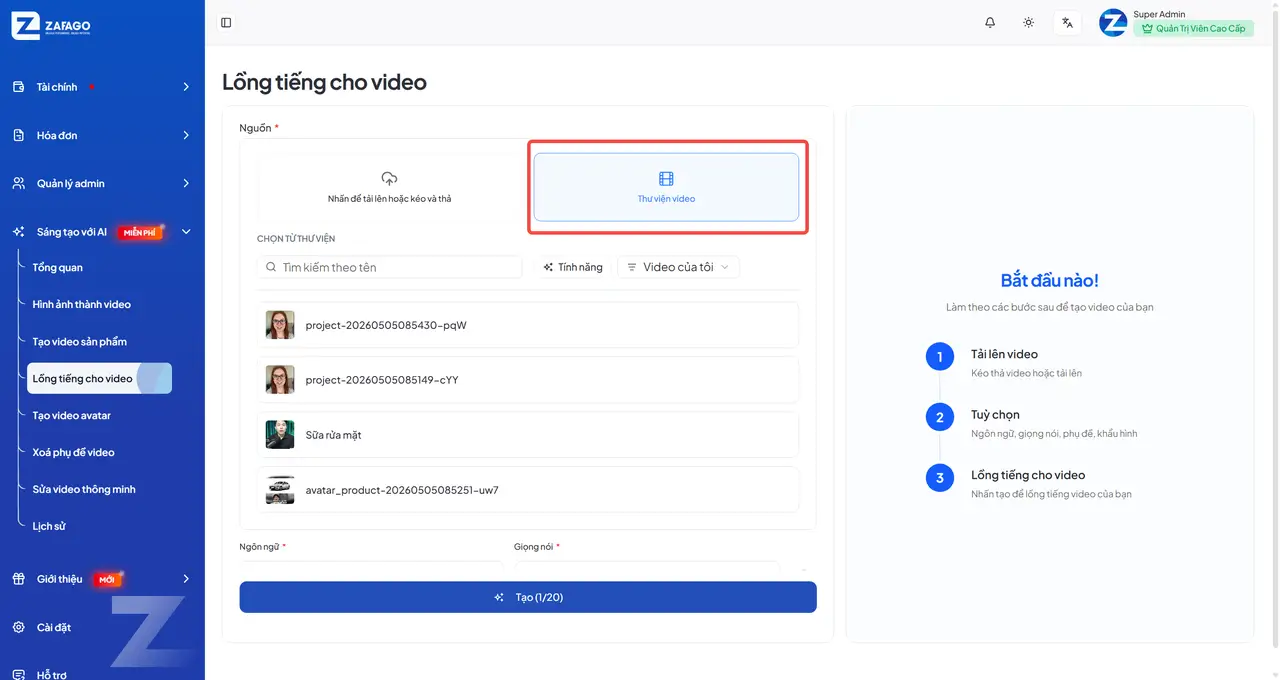1280x680 pixels.
Task: Open Tổng quan in sidebar
Action: [x=58, y=267]
